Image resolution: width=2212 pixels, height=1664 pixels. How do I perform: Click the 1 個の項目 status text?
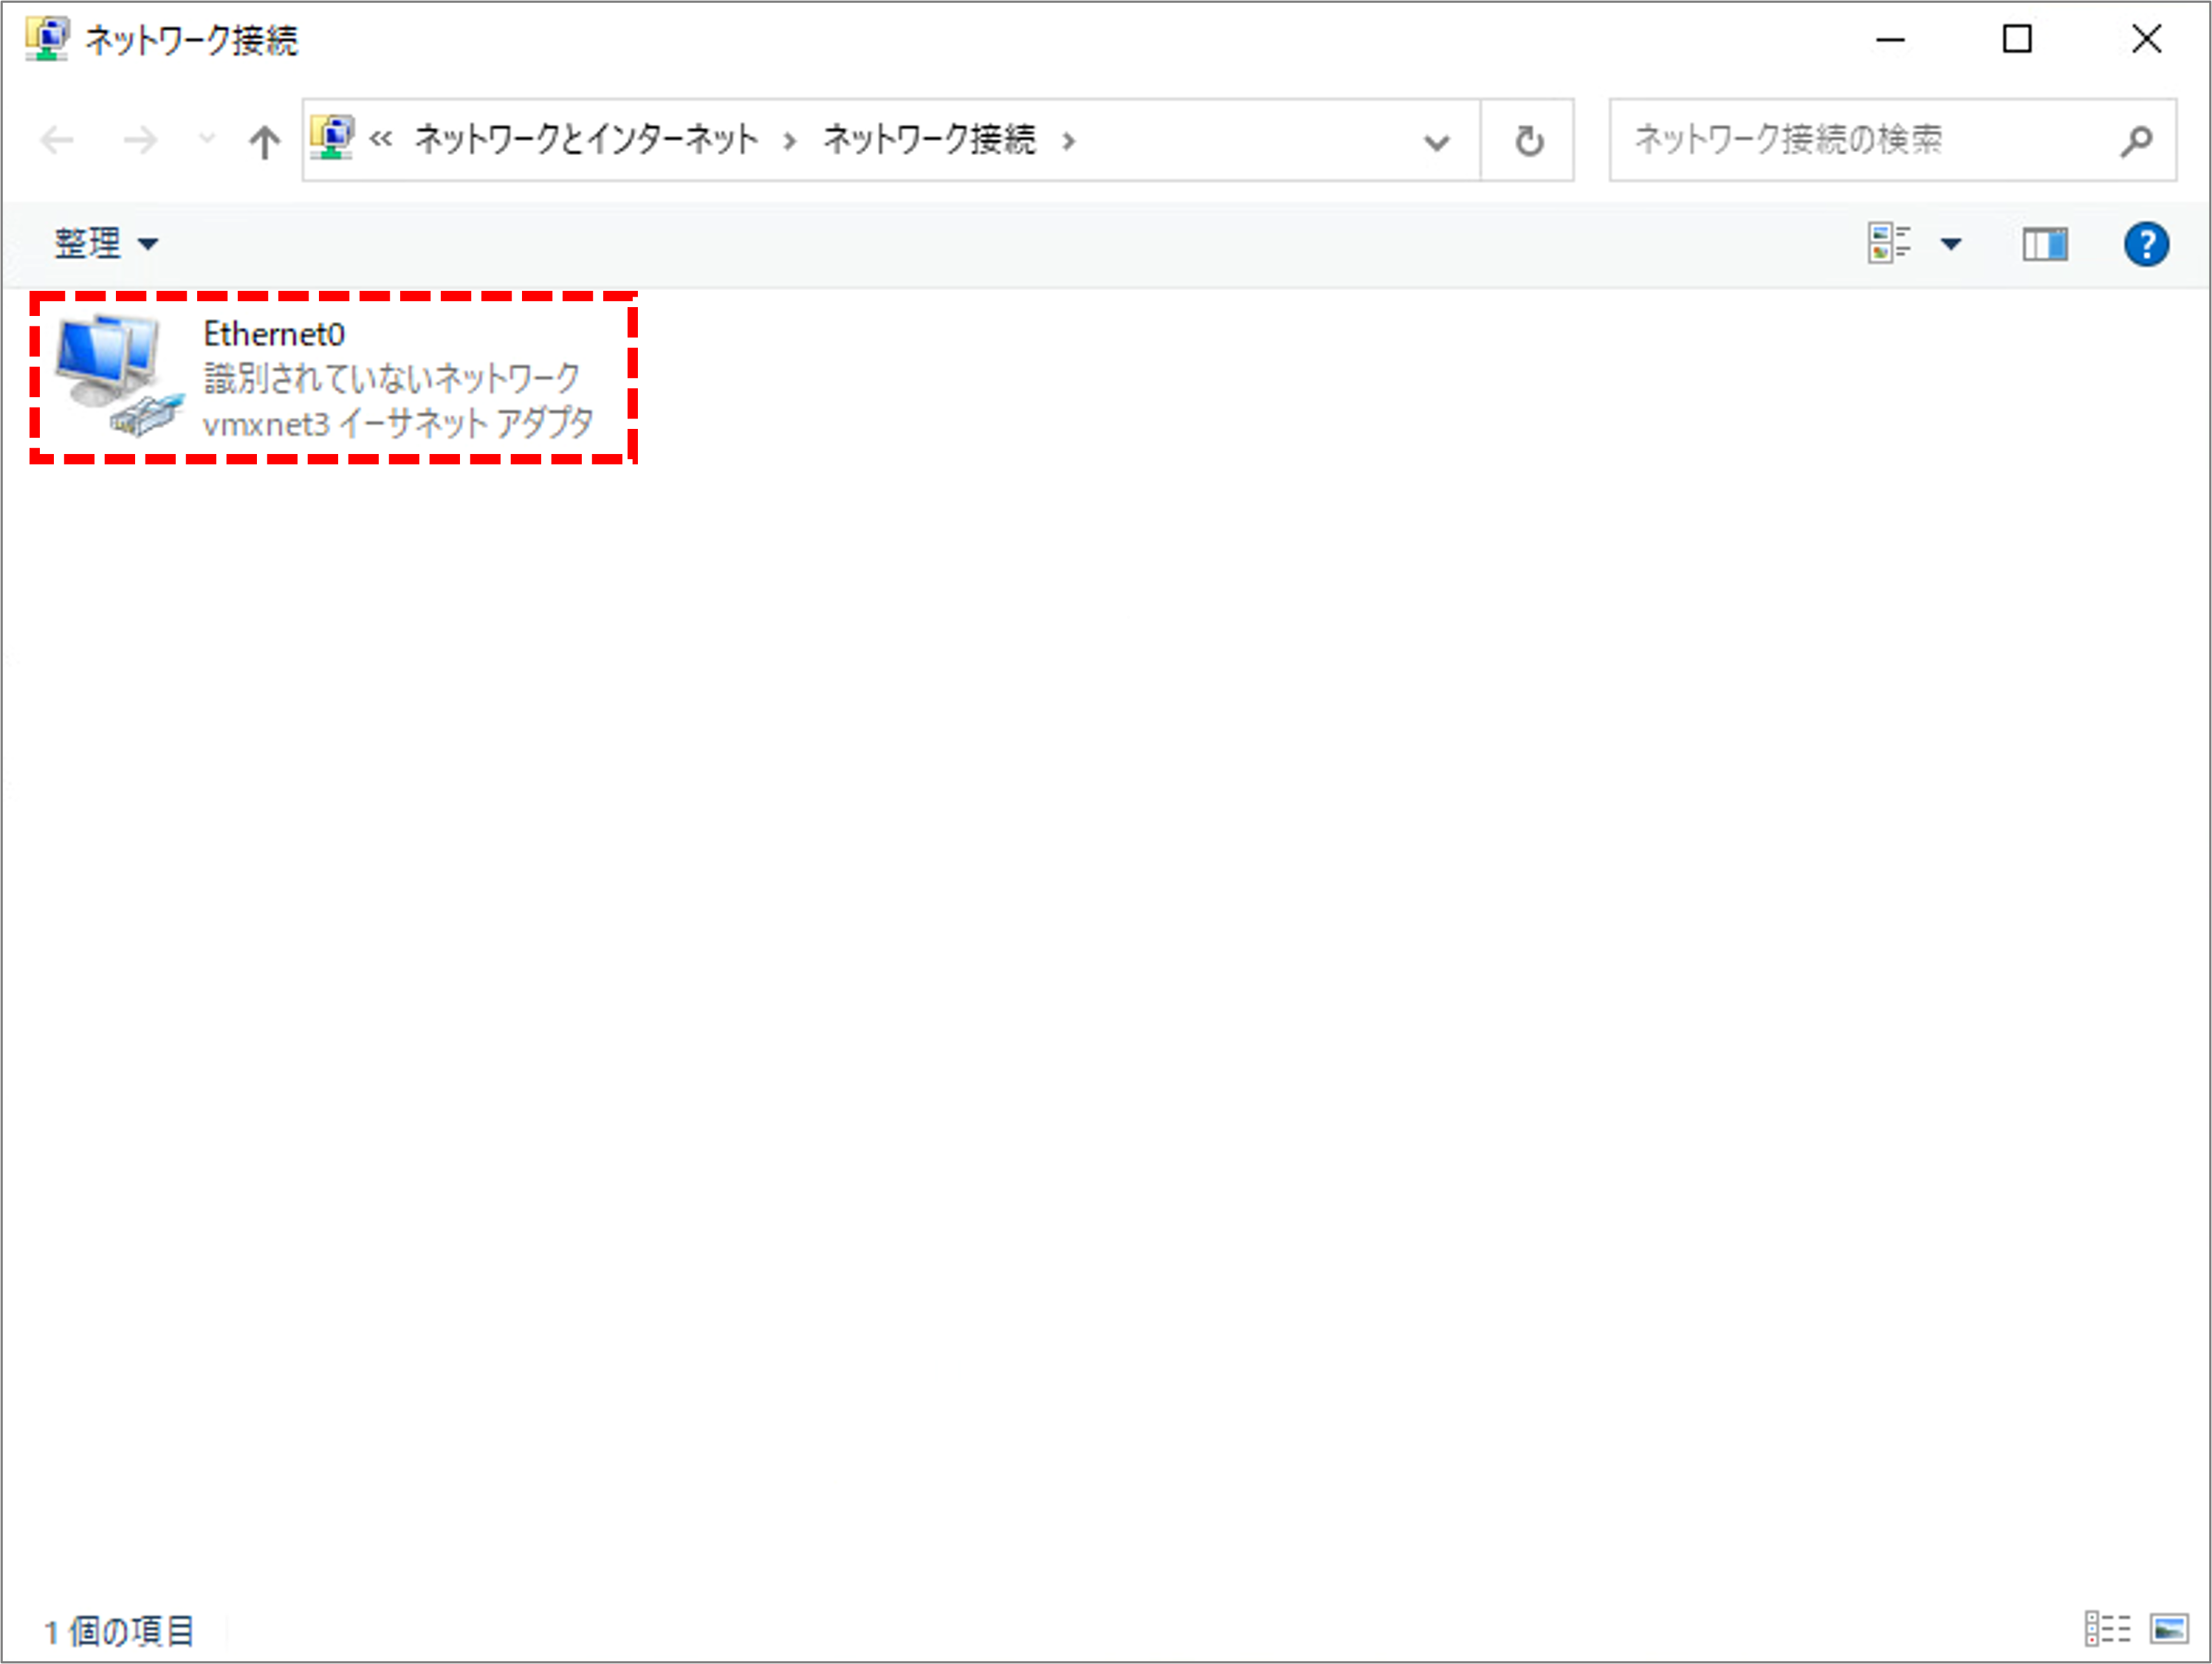click(119, 1631)
